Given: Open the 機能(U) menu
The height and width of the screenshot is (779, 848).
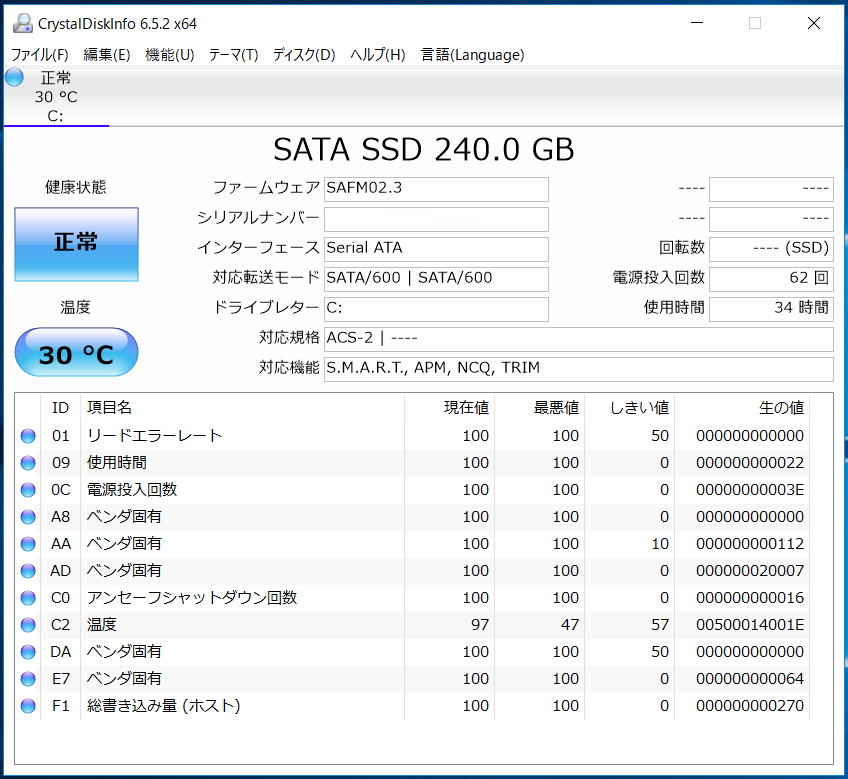Looking at the screenshot, I should pos(169,55).
